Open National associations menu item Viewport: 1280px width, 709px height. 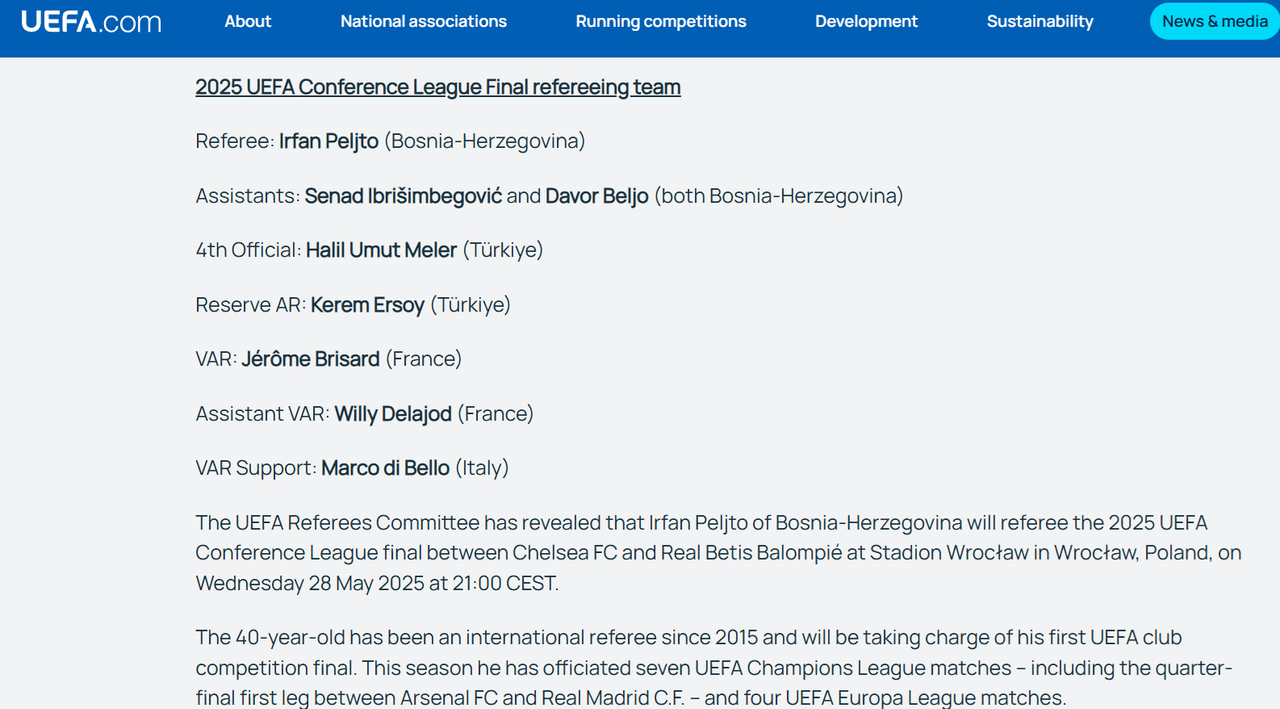[423, 21]
